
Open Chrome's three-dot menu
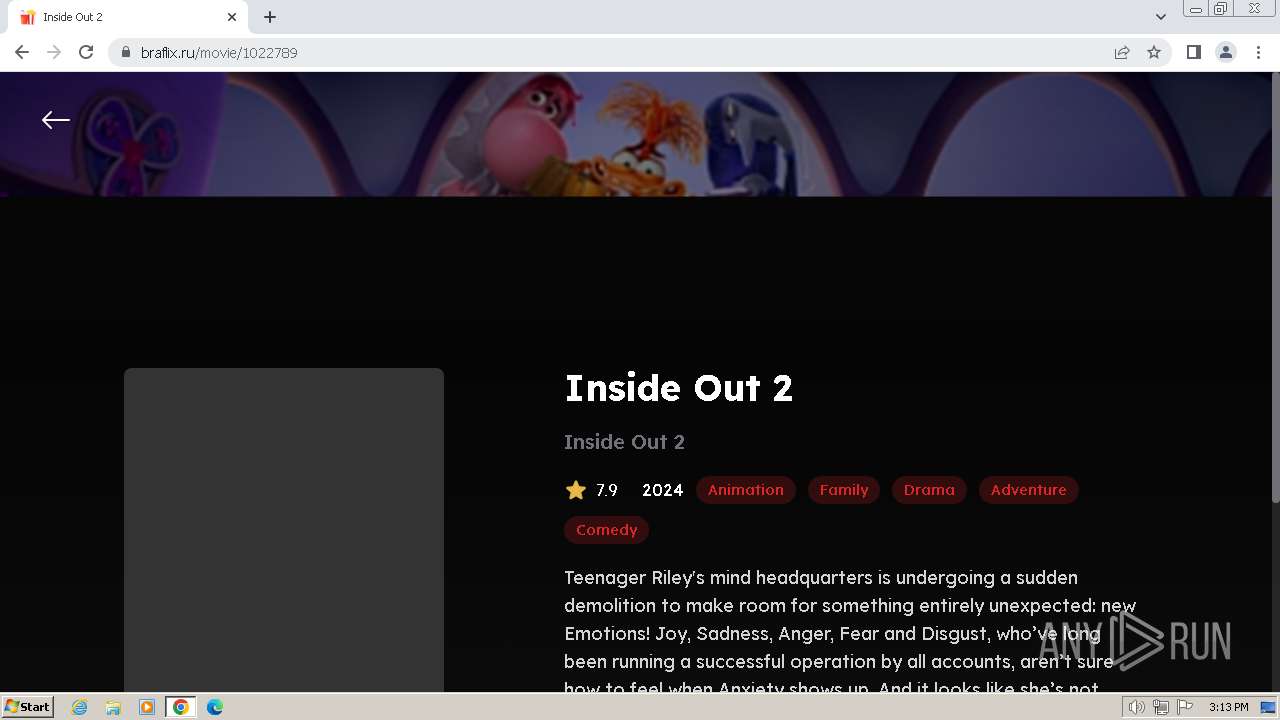pyautogui.click(x=1258, y=52)
